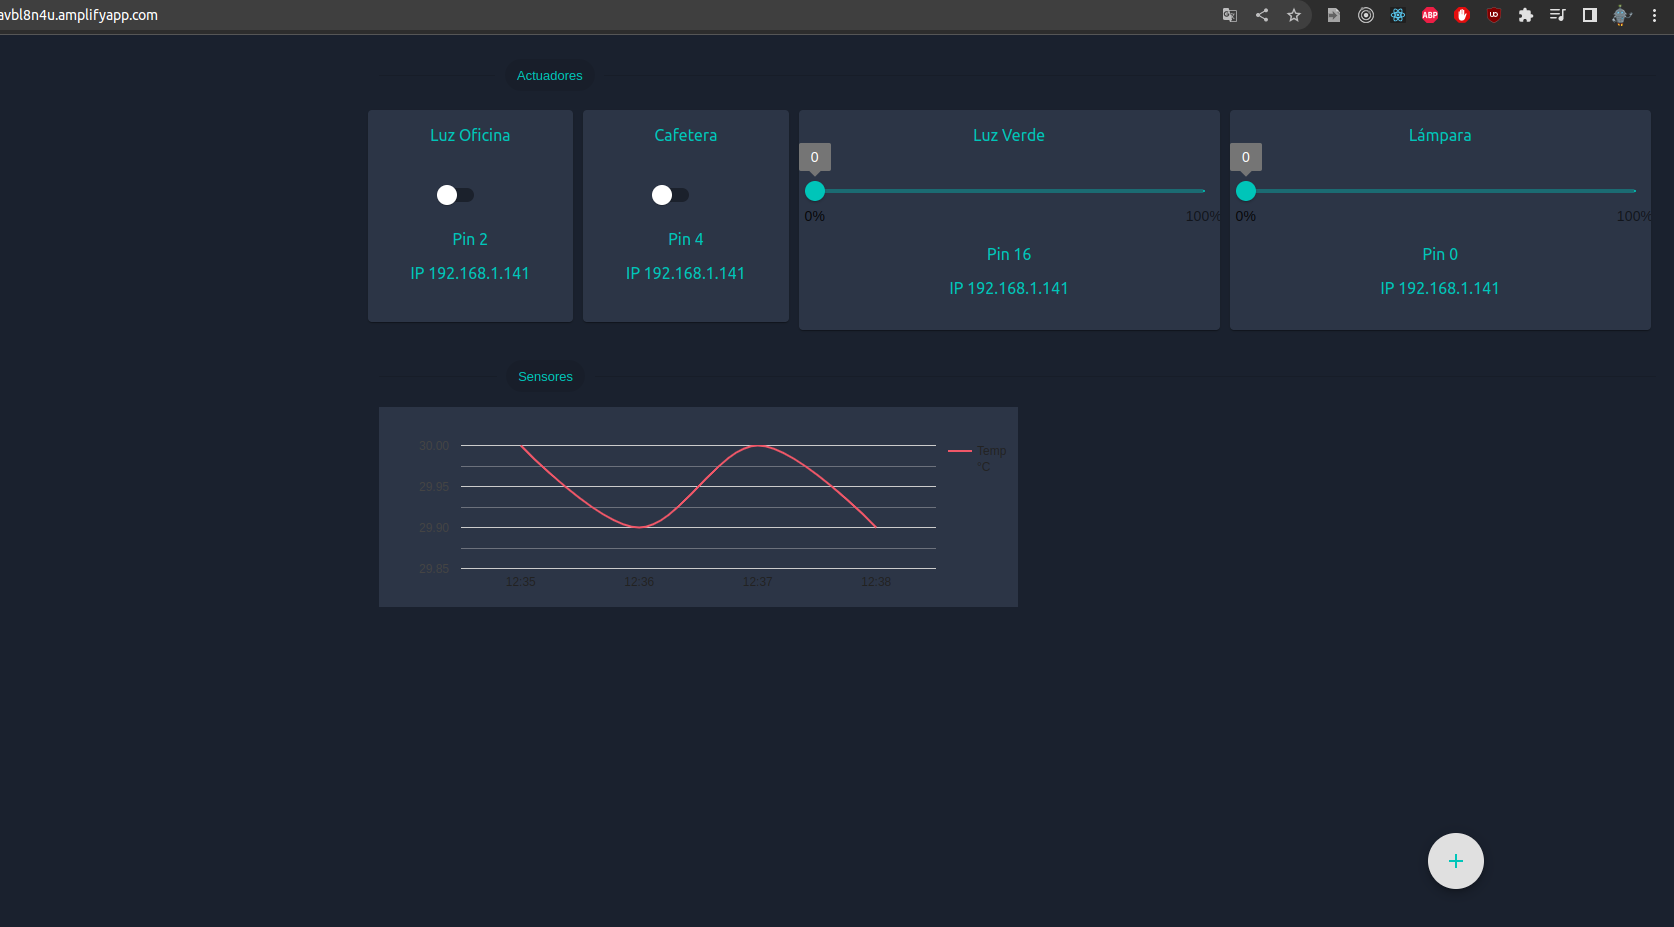Click the temperature line chart
1674x927 pixels.
(698, 507)
